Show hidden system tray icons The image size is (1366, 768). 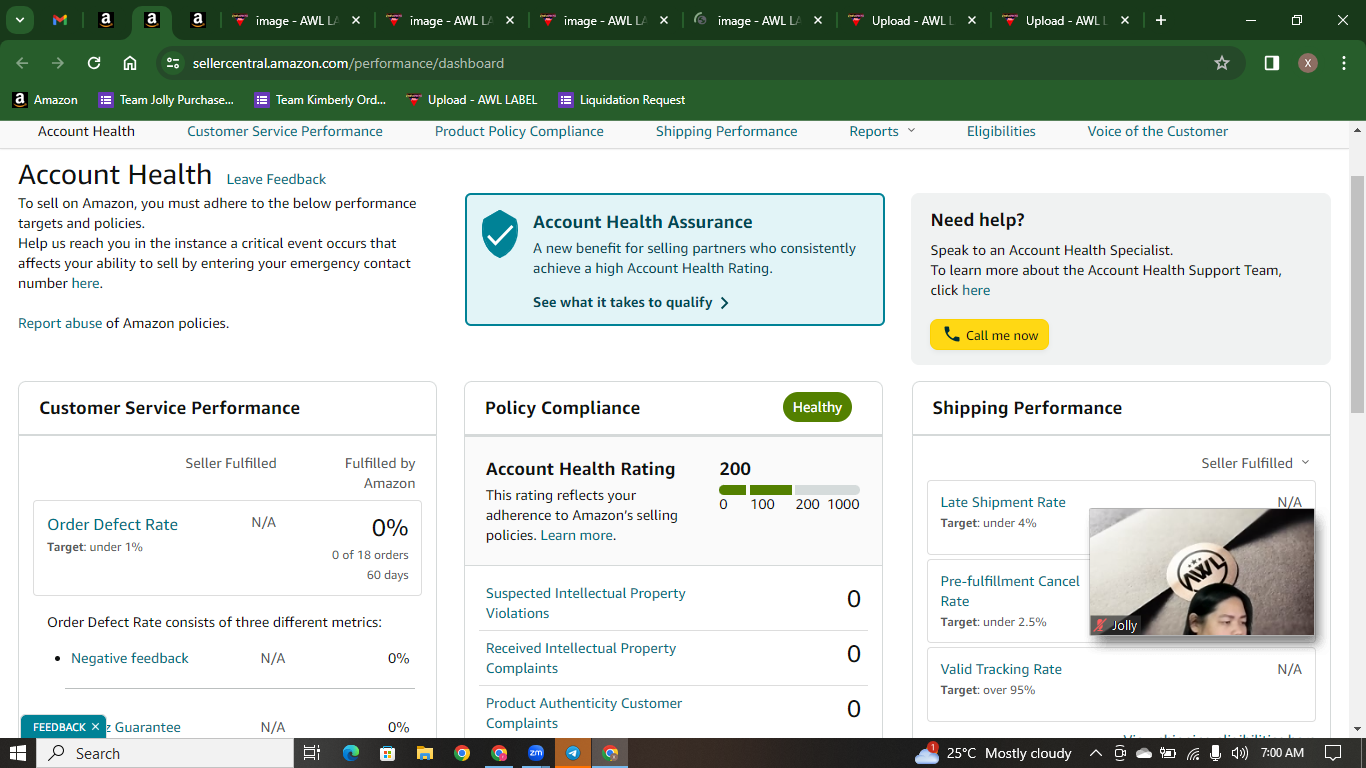[x=1096, y=753]
